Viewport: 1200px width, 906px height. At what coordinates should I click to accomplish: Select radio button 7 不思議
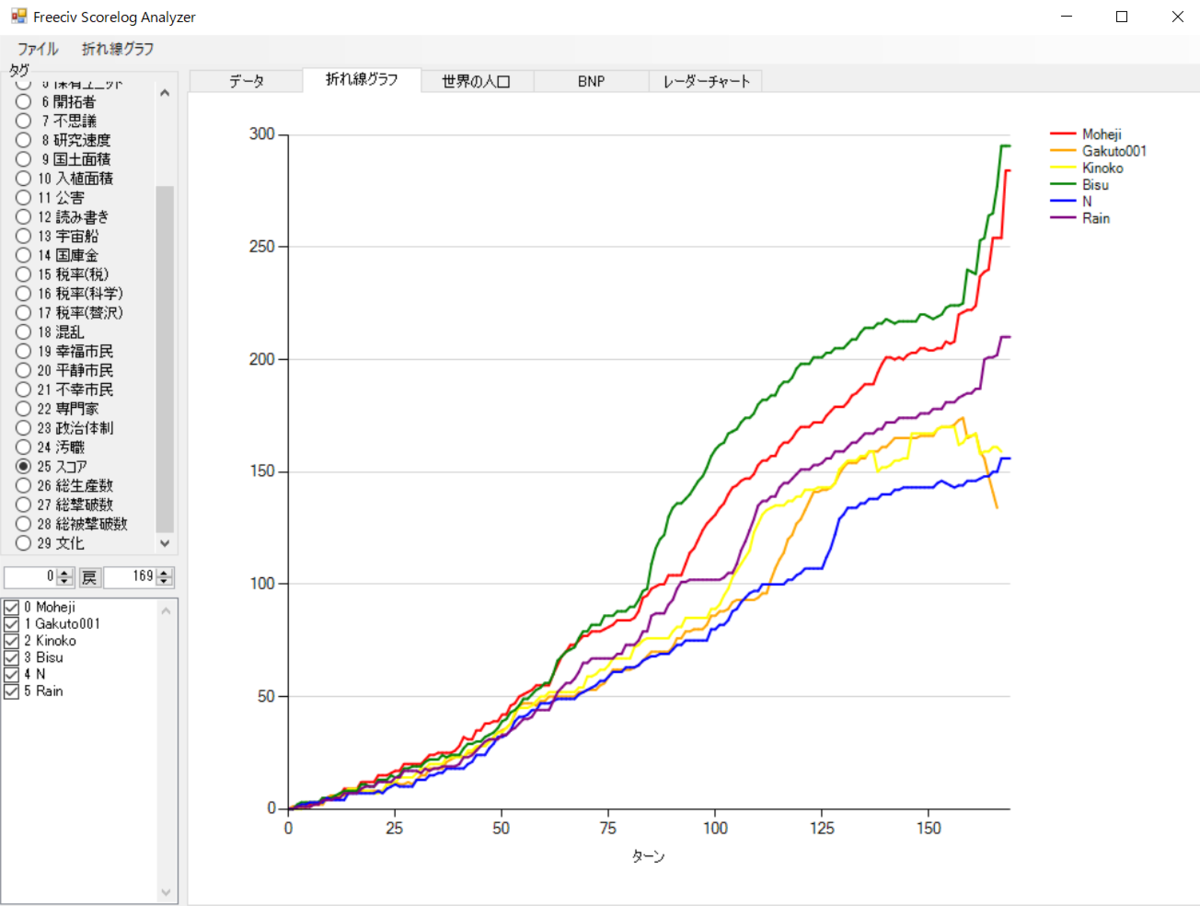[x=23, y=120]
